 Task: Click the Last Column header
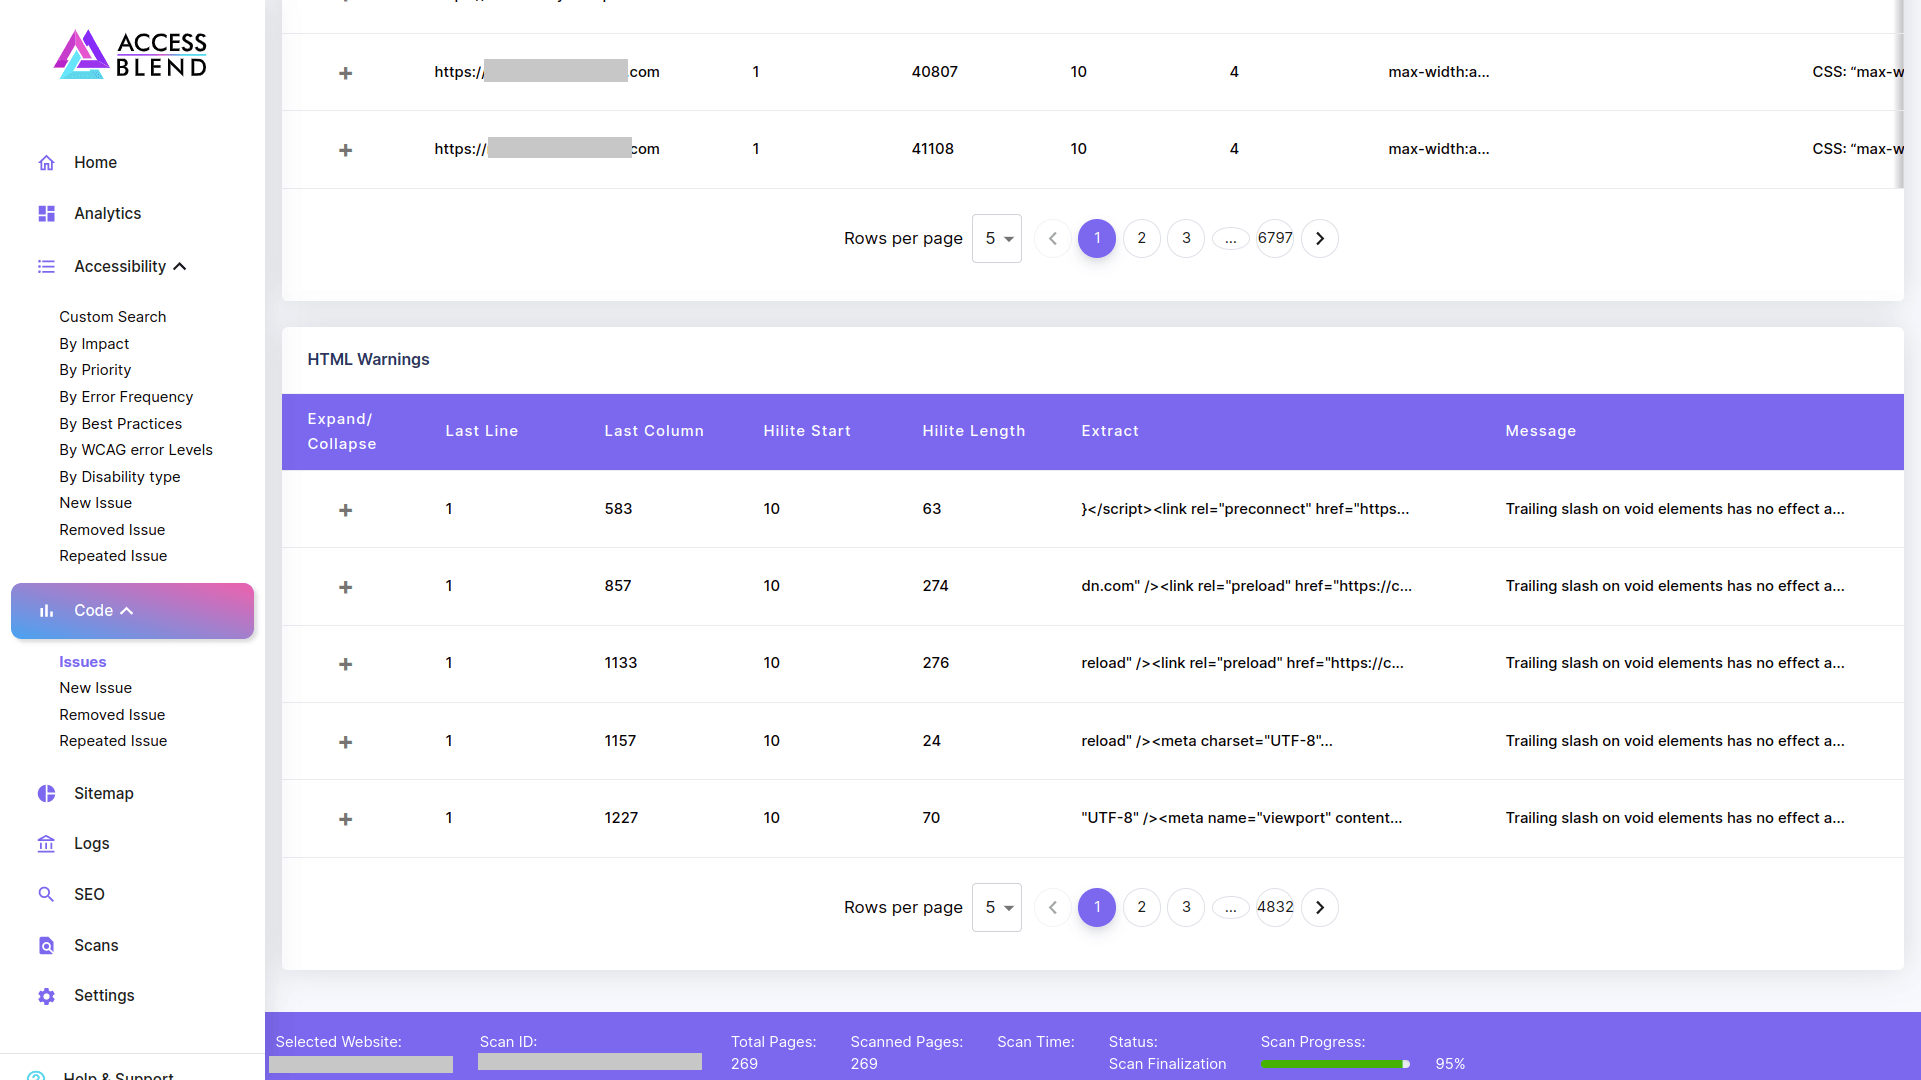click(x=654, y=431)
